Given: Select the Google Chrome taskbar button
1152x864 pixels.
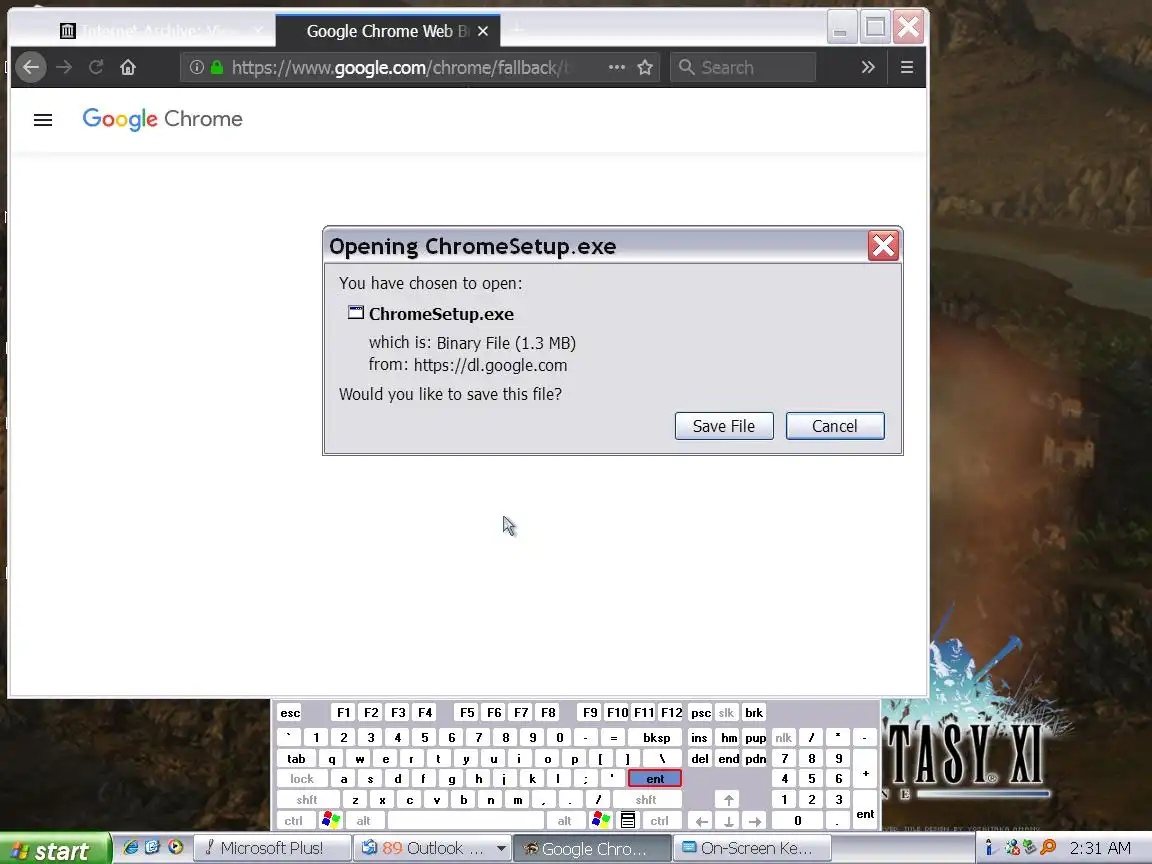Looking at the screenshot, I should [x=592, y=849].
